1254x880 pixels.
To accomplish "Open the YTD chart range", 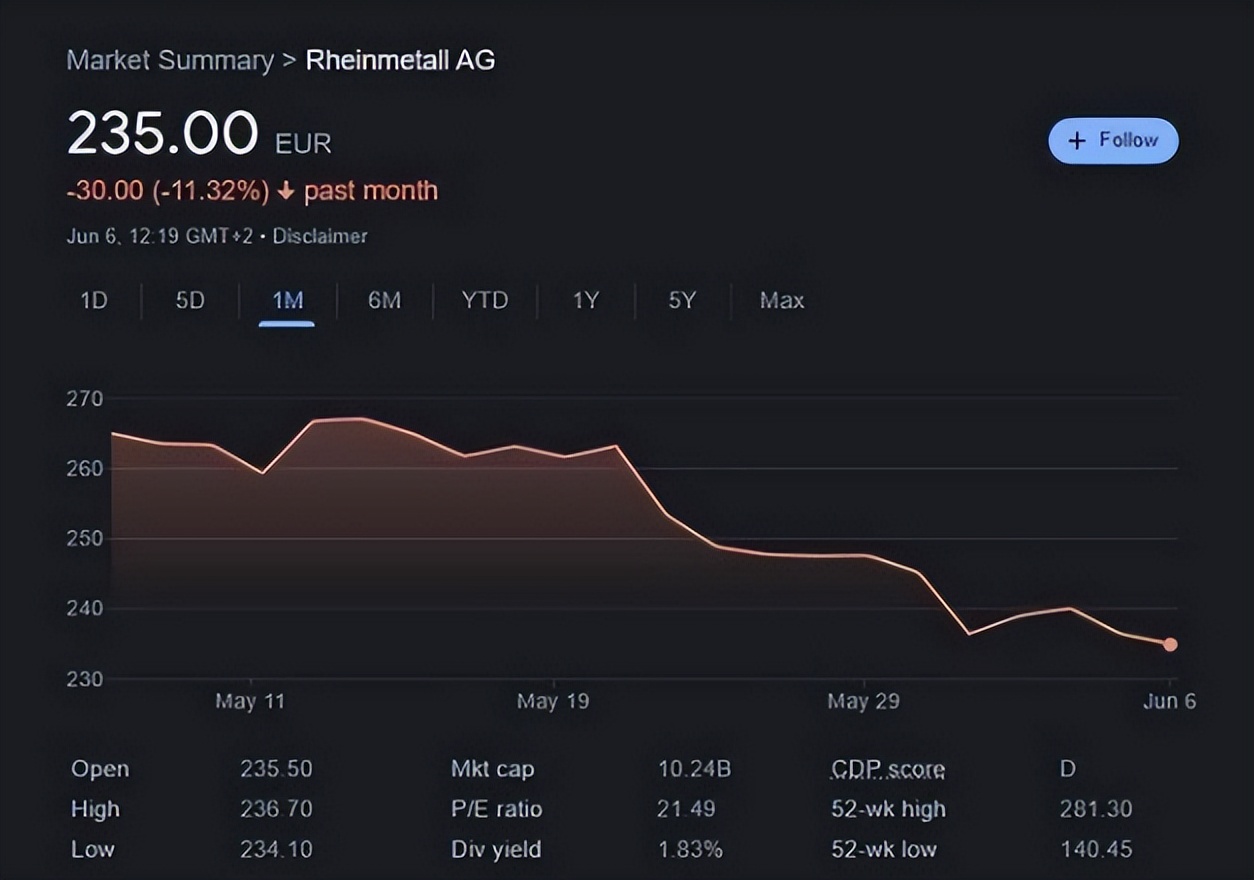I will click(x=485, y=300).
